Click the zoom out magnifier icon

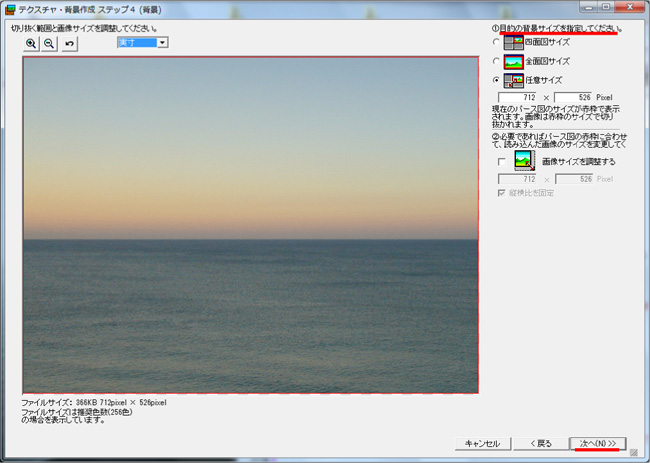tap(49, 44)
